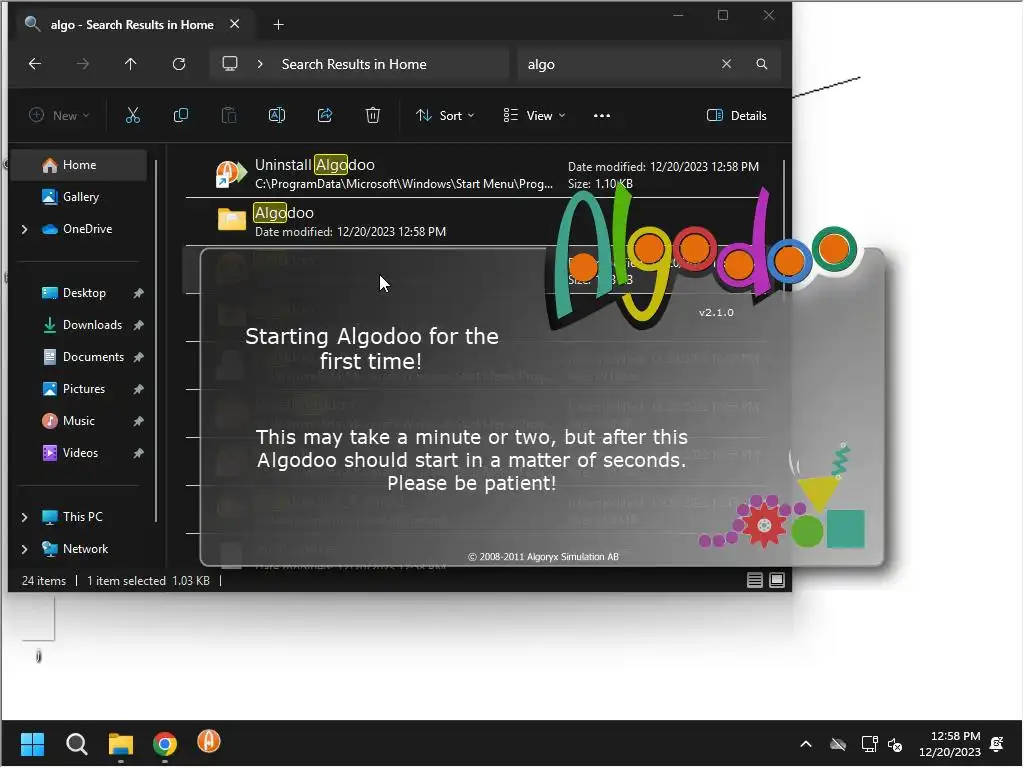Expand the Network tree node
The image size is (1024, 768).
point(24,549)
